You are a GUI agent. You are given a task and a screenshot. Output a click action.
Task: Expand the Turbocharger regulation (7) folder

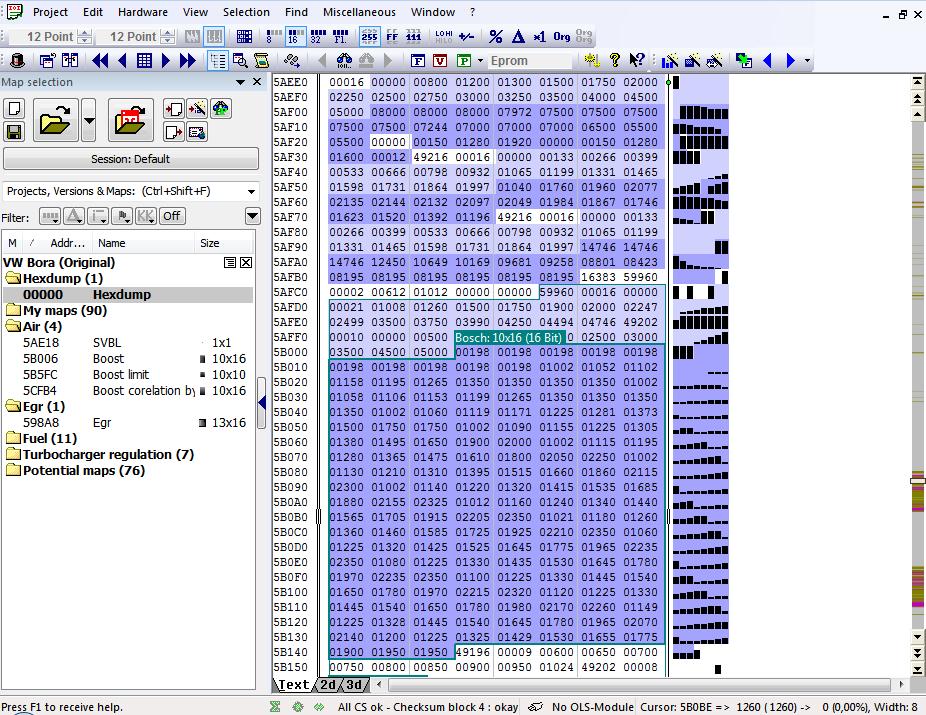[x=13, y=454]
